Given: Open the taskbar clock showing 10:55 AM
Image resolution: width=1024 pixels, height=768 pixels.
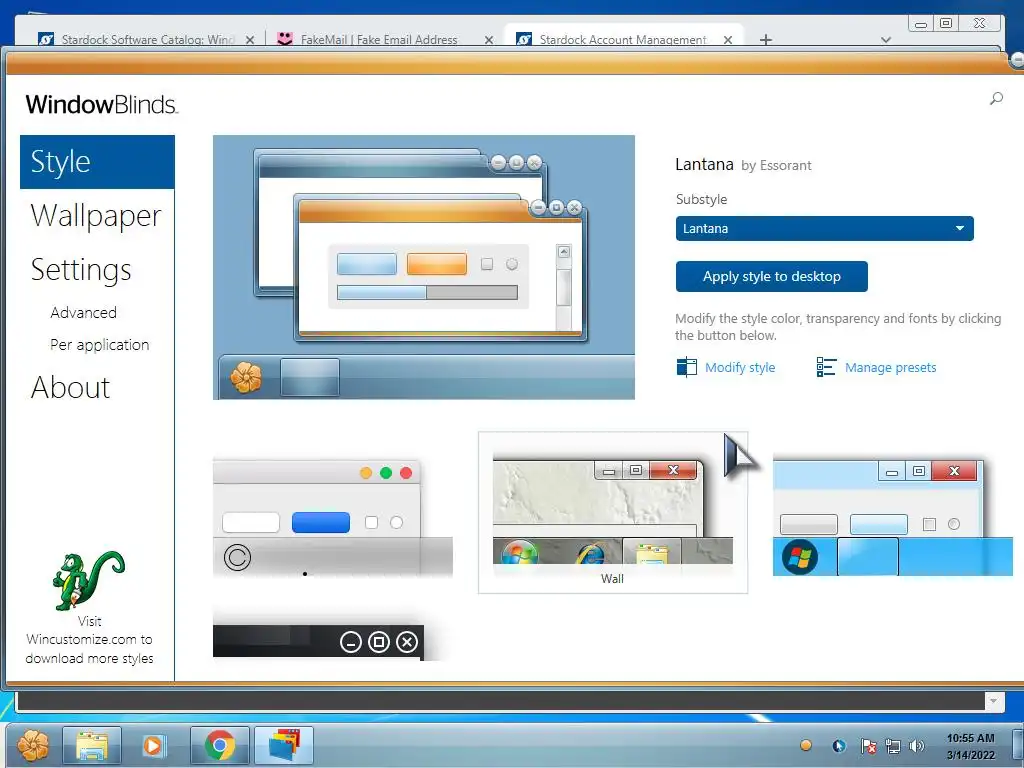Looking at the screenshot, I should tap(970, 746).
